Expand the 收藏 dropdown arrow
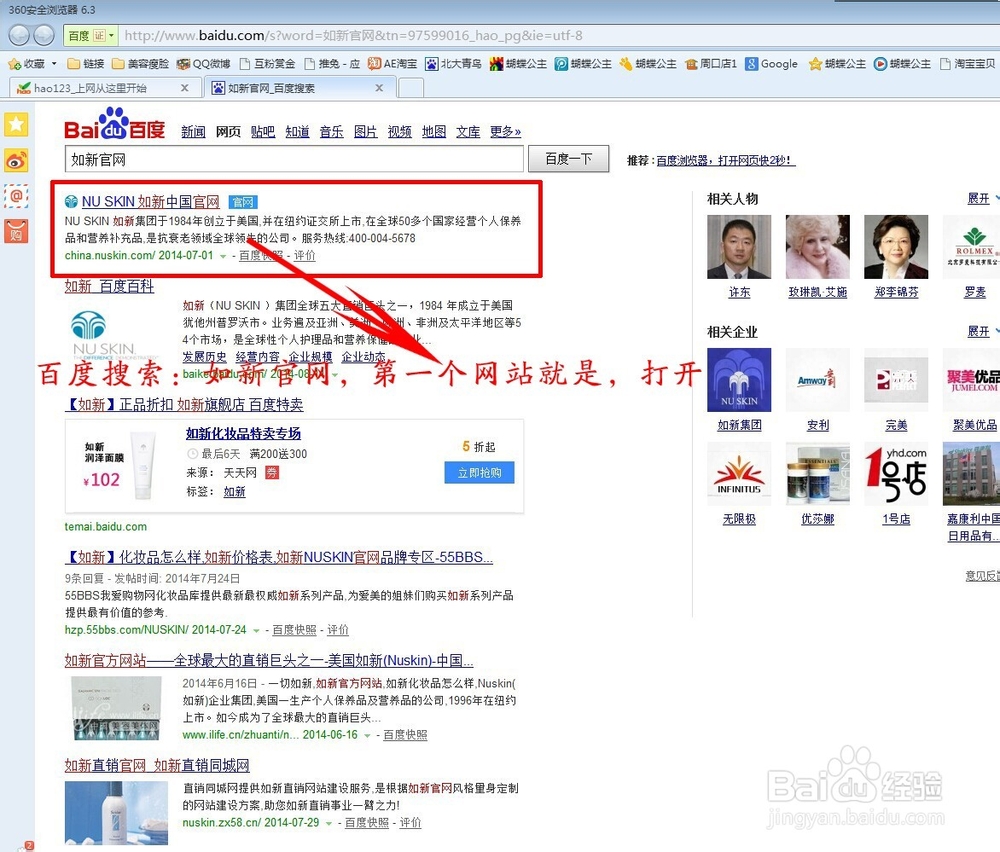The width and height of the screenshot is (1000, 852). (54, 64)
